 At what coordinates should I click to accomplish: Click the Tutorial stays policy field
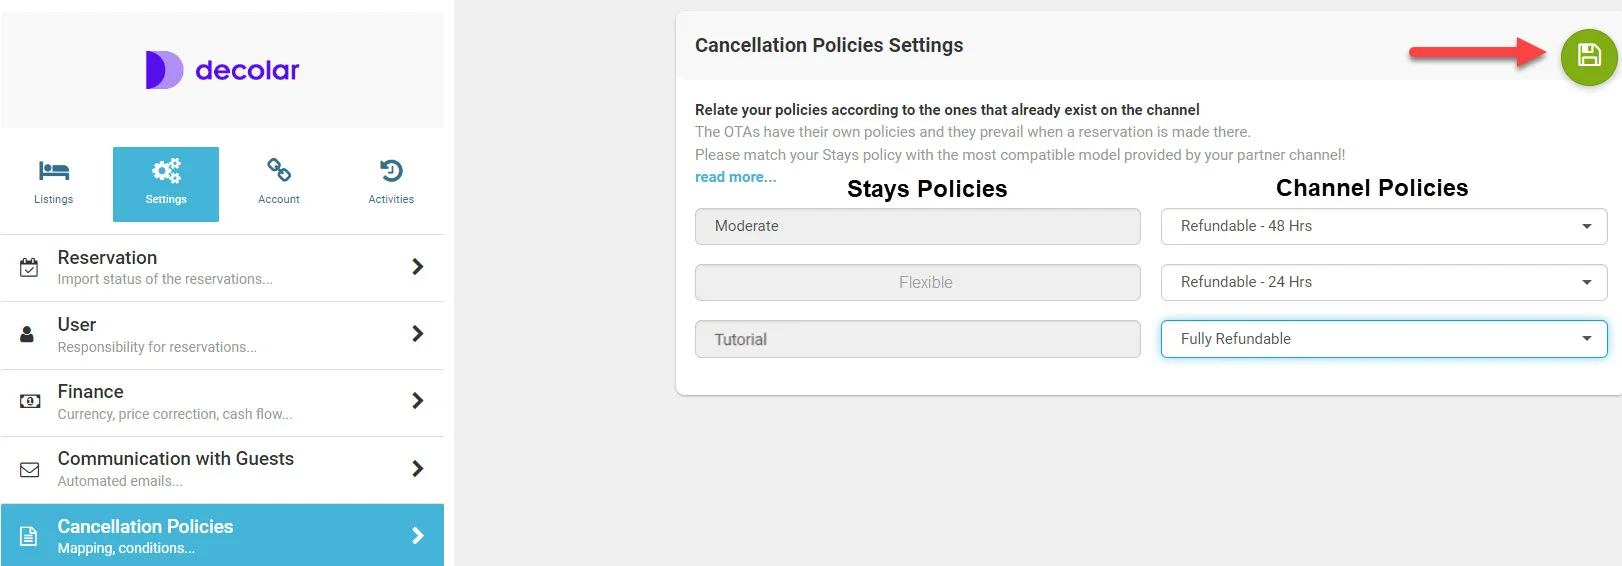coord(917,339)
